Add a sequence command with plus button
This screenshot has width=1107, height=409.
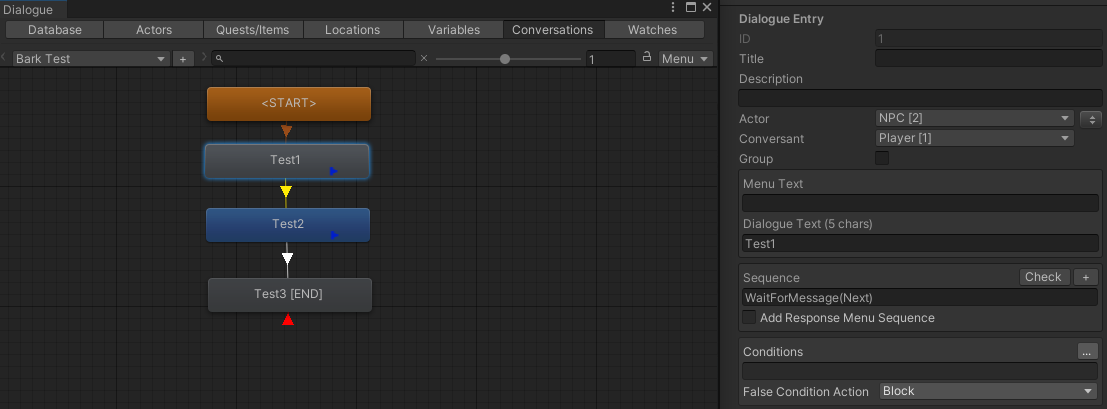pyautogui.click(x=1086, y=277)
